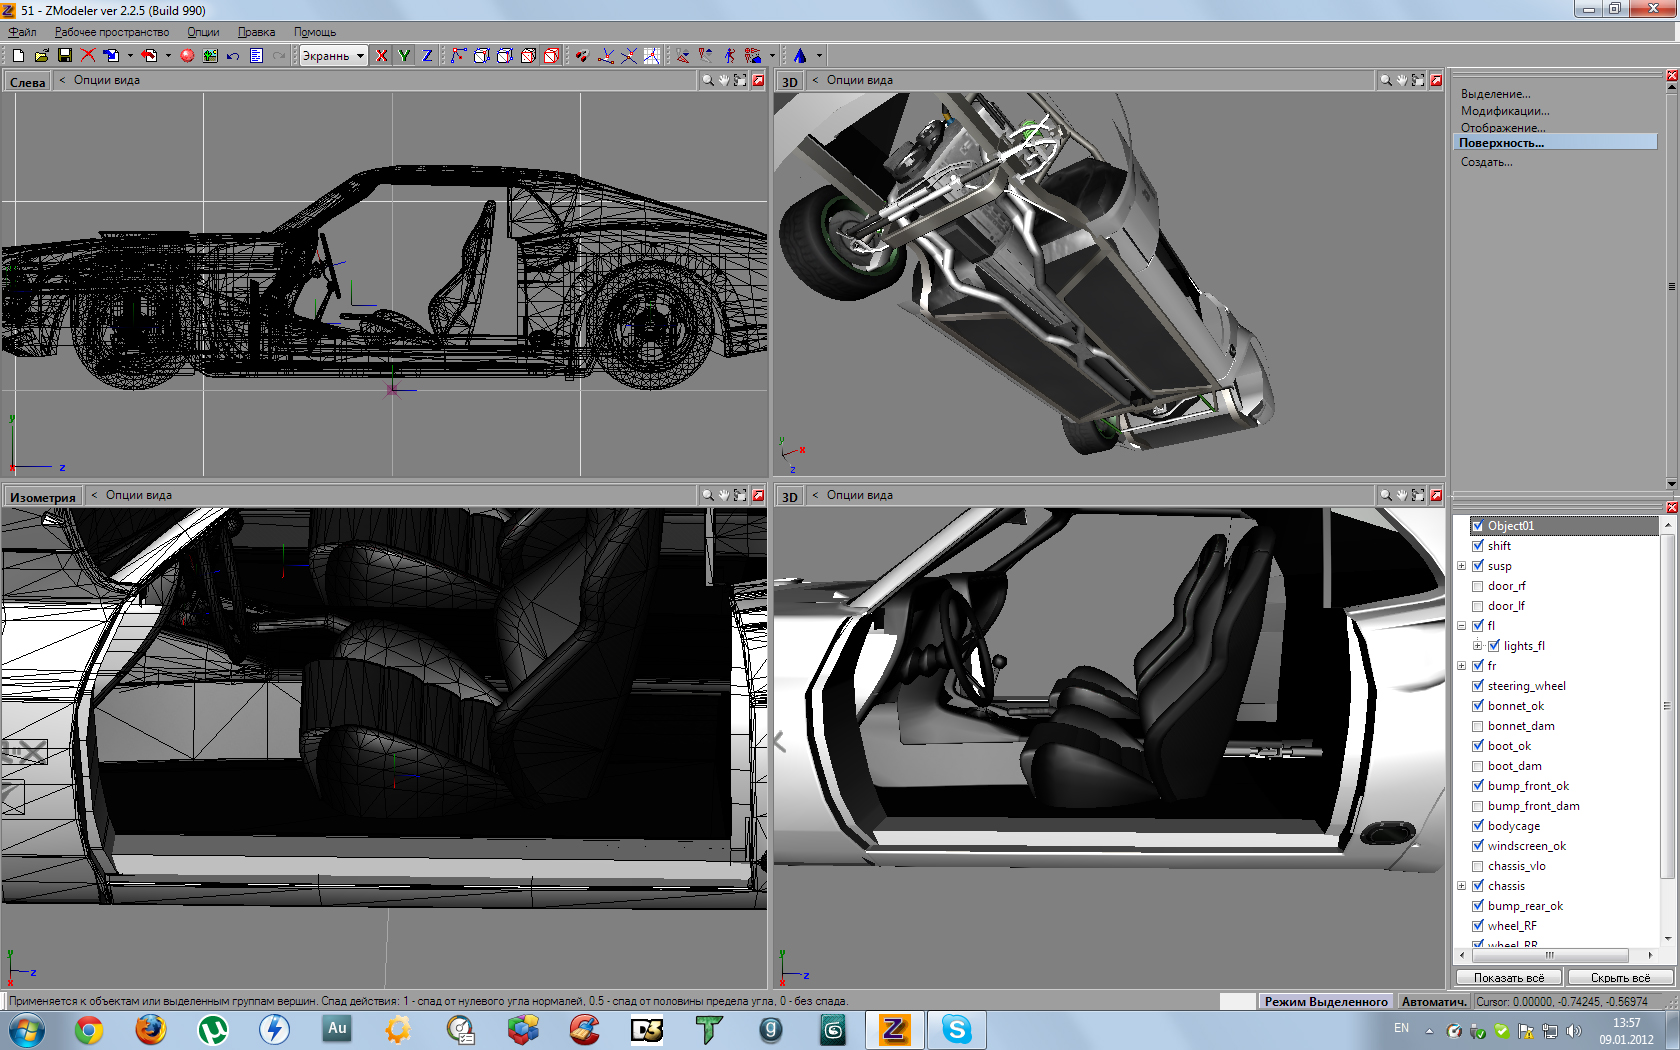Show the bonnet_dam object
1680x1050 pixels.
tap(1477, 726)
